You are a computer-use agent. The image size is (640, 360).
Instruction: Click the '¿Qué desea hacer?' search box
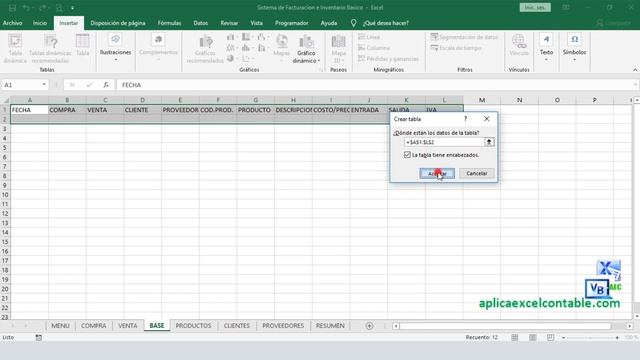point(385,23)
